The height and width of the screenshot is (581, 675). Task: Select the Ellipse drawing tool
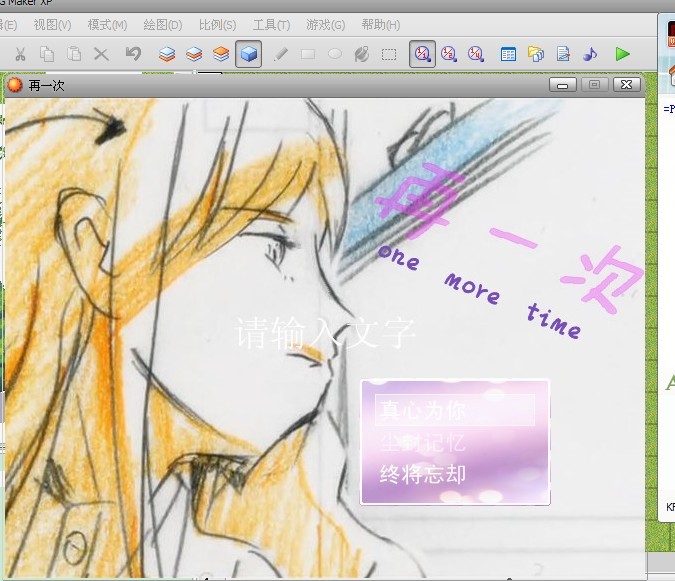coord(334,54)
